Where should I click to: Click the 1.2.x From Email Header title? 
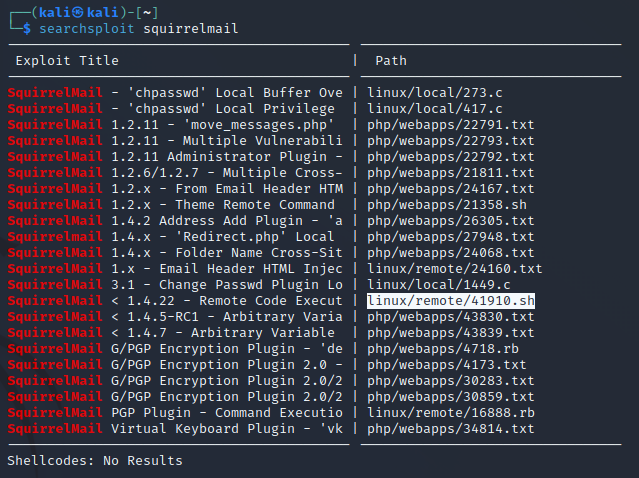click(175, 189)
